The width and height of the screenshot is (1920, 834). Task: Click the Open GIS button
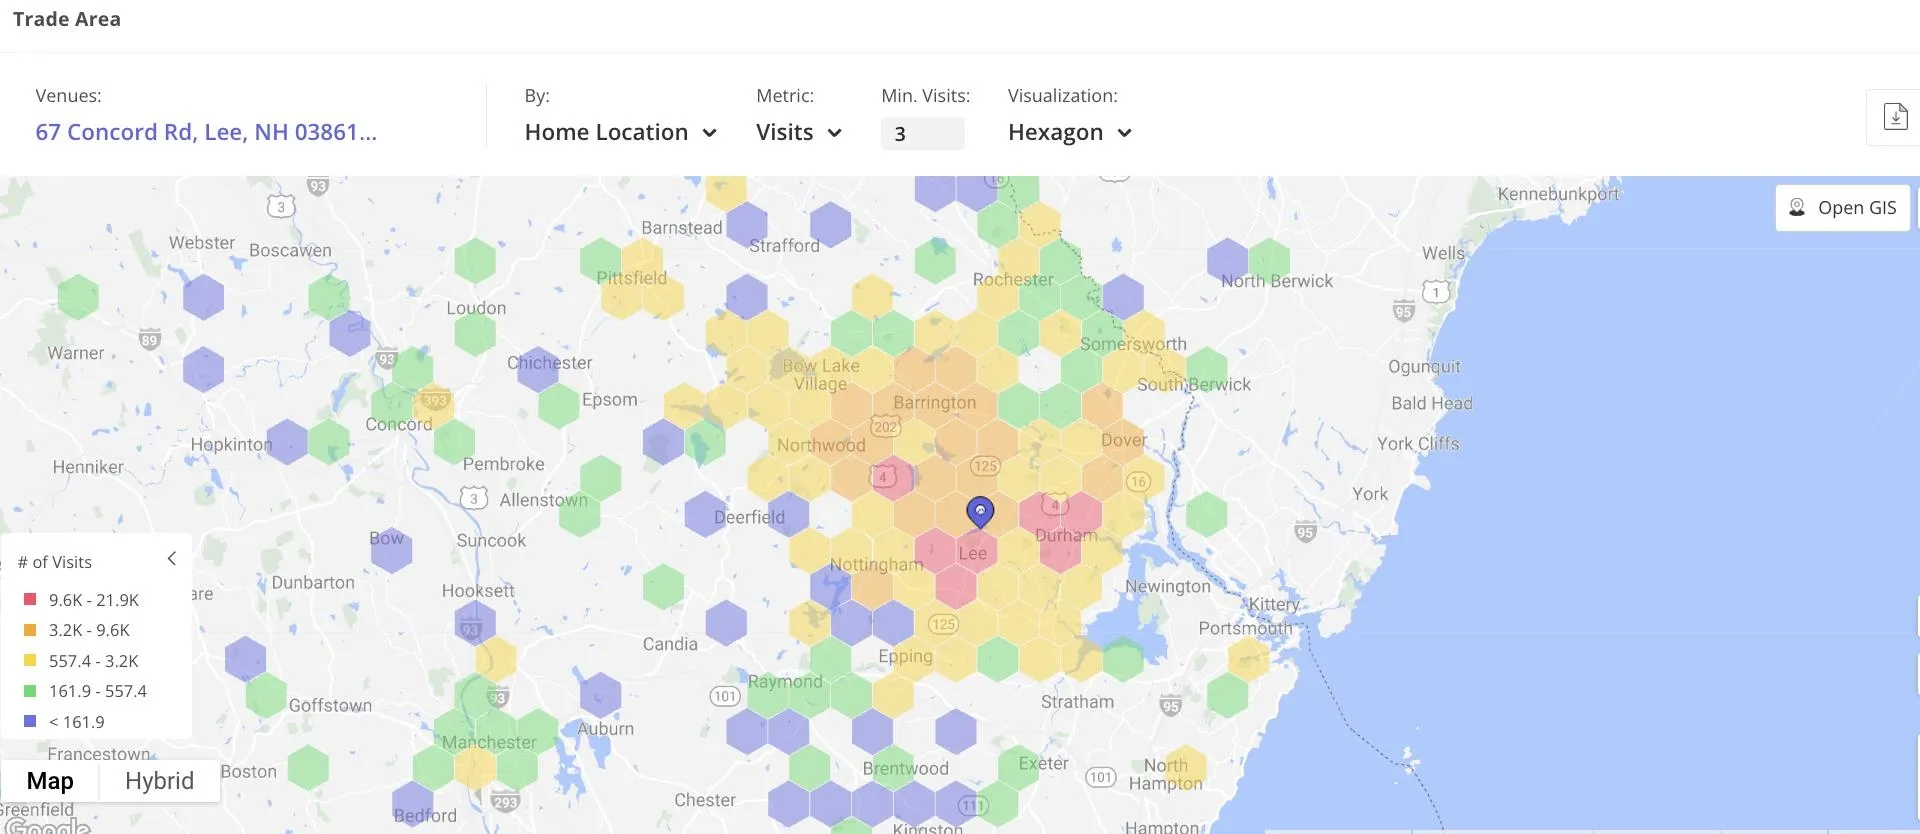point(1842,207)
